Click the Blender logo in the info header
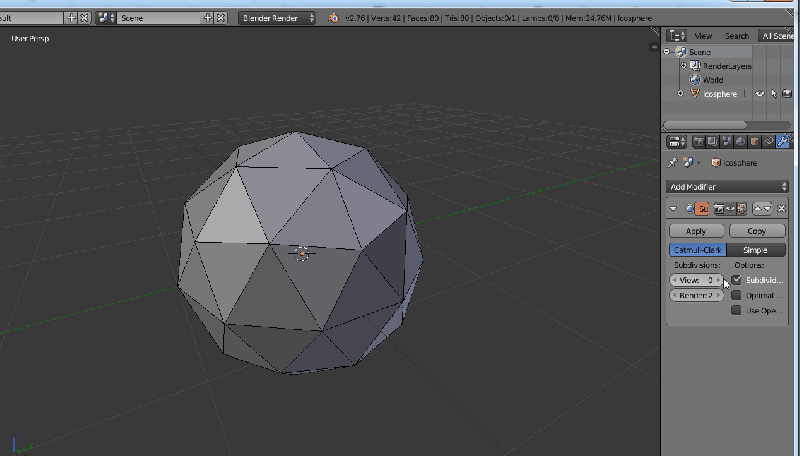The width and height of the screenshot is (800, 456). [333, 18]
